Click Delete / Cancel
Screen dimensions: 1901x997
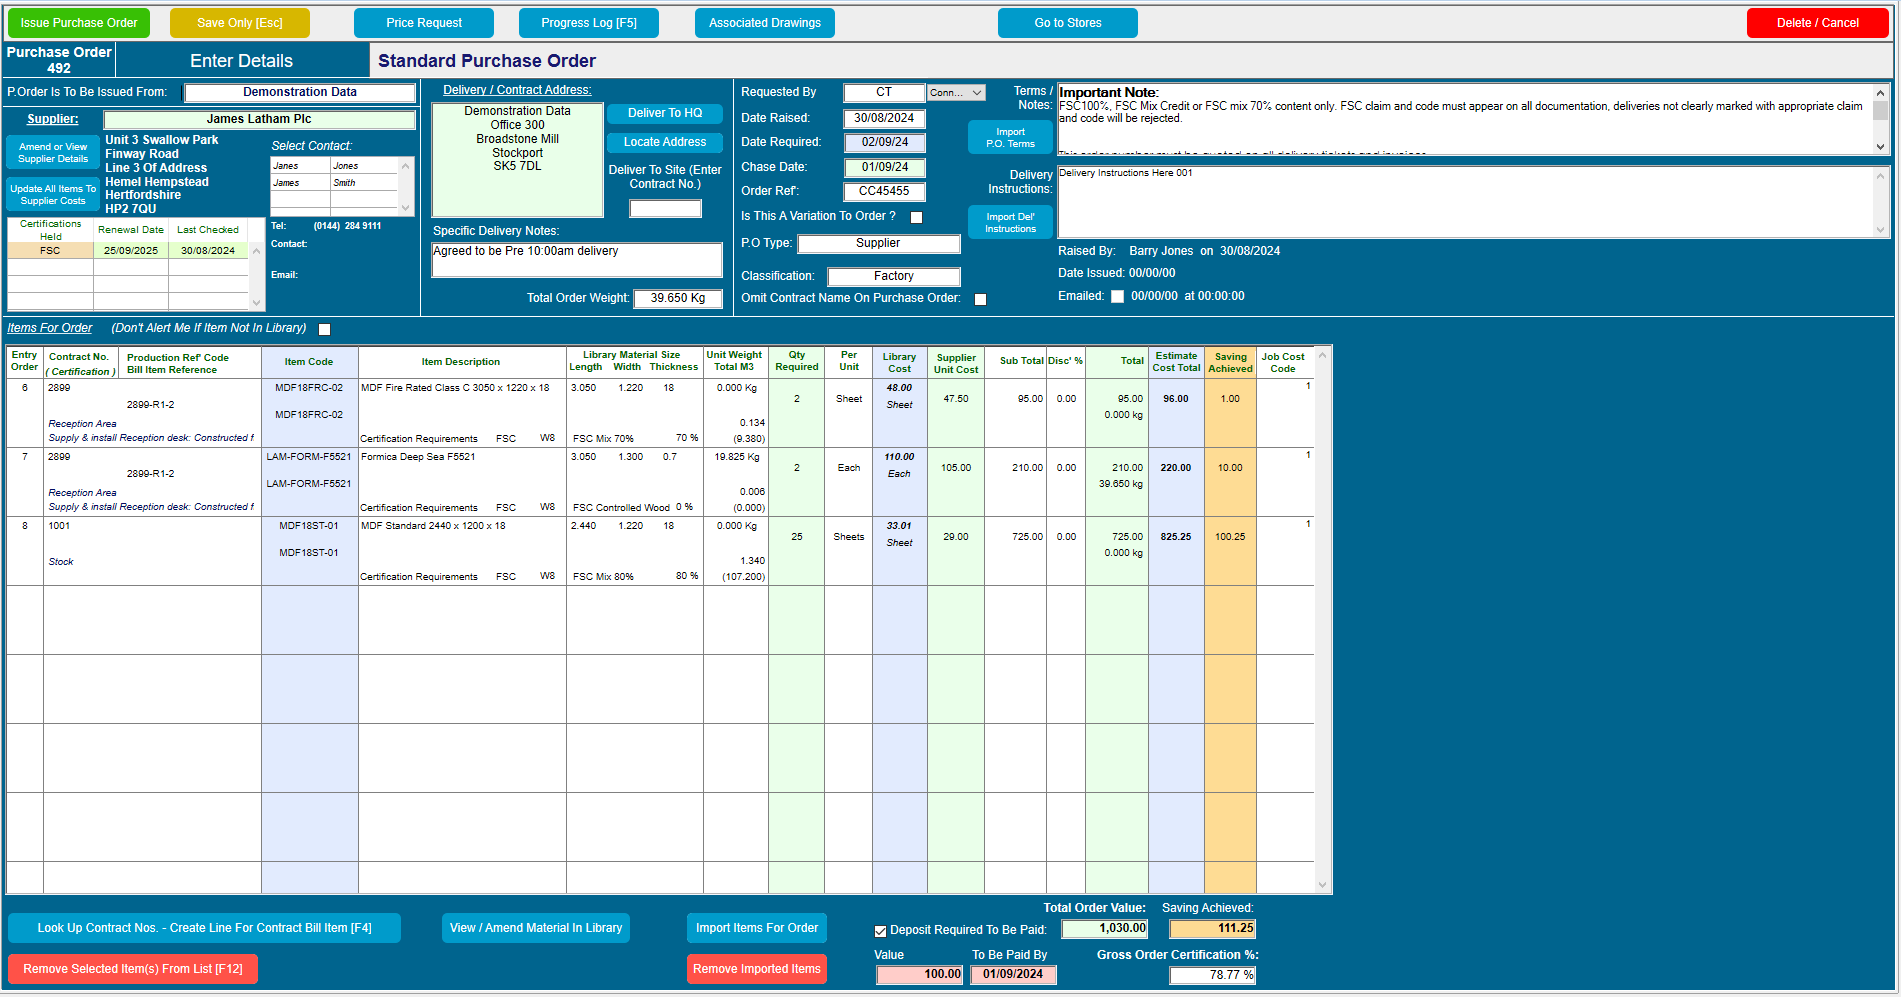click(1817, 22)
